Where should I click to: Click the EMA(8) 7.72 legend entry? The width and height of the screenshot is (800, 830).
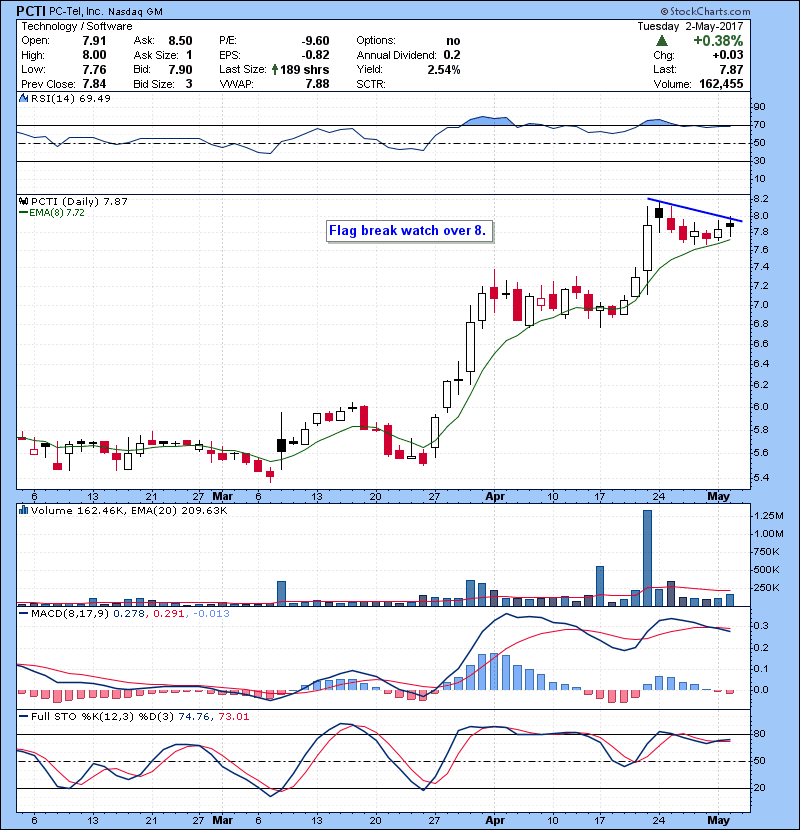pos(52,212)
